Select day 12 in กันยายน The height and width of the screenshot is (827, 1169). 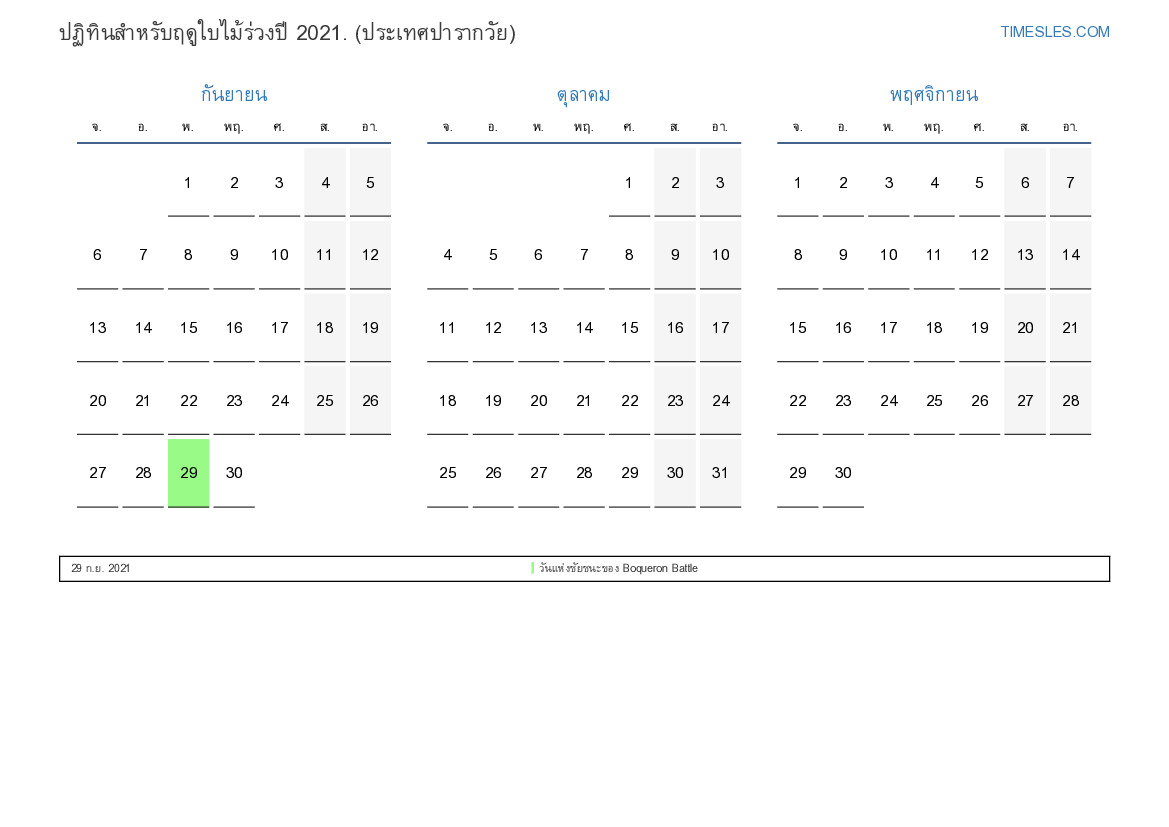click(x=371, y=255)
